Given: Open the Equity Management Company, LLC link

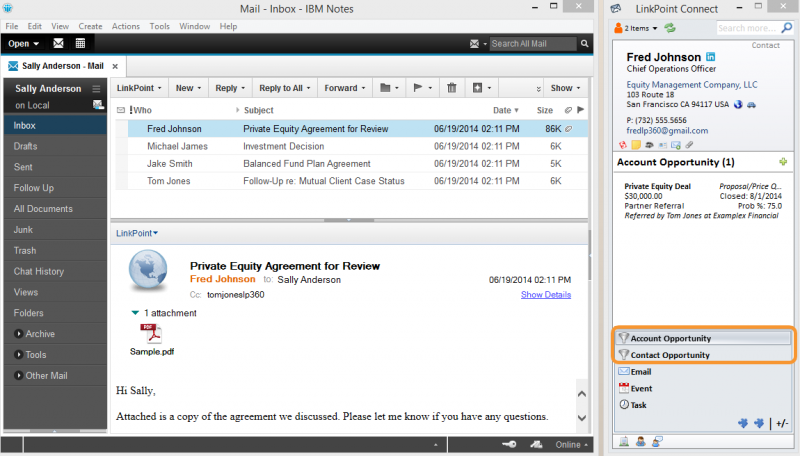Looking at the screenshot, I should click(x=692, y=85).
